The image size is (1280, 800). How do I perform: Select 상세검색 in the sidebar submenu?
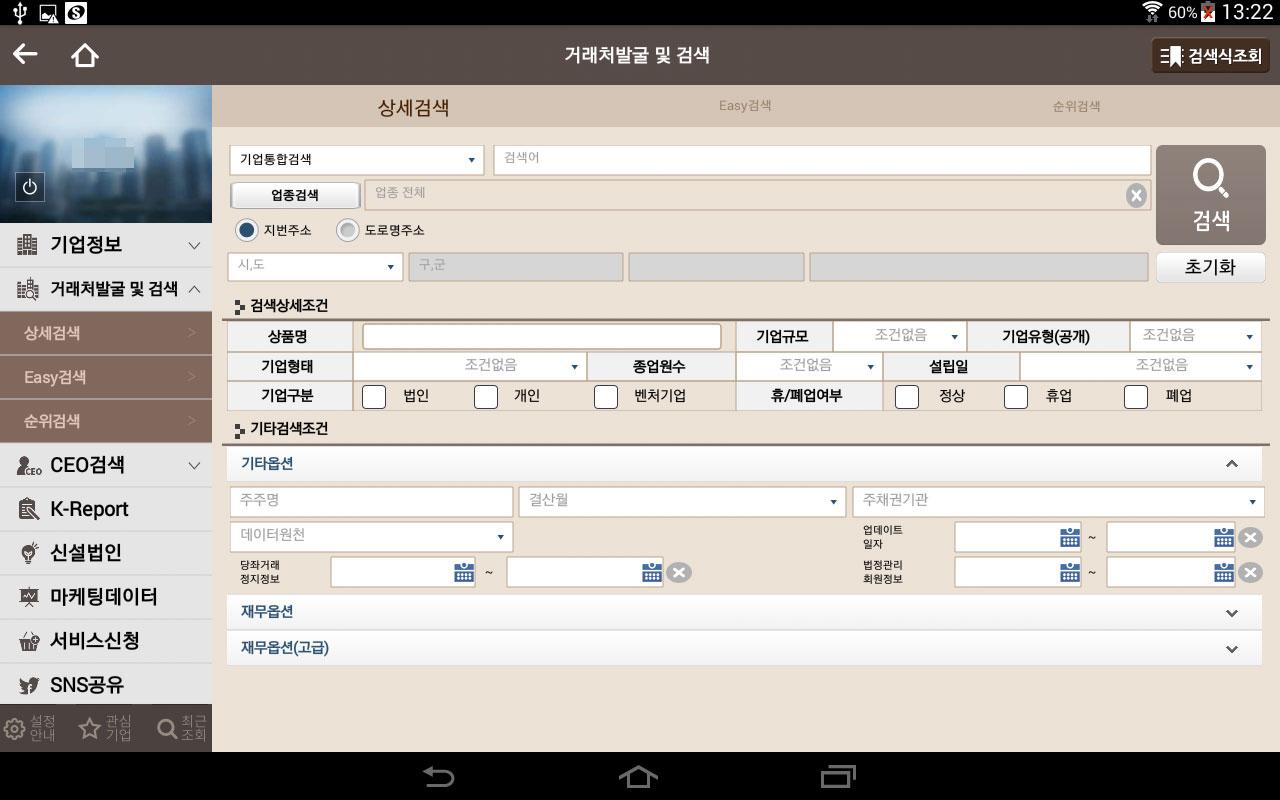click(x=106, y=333)
